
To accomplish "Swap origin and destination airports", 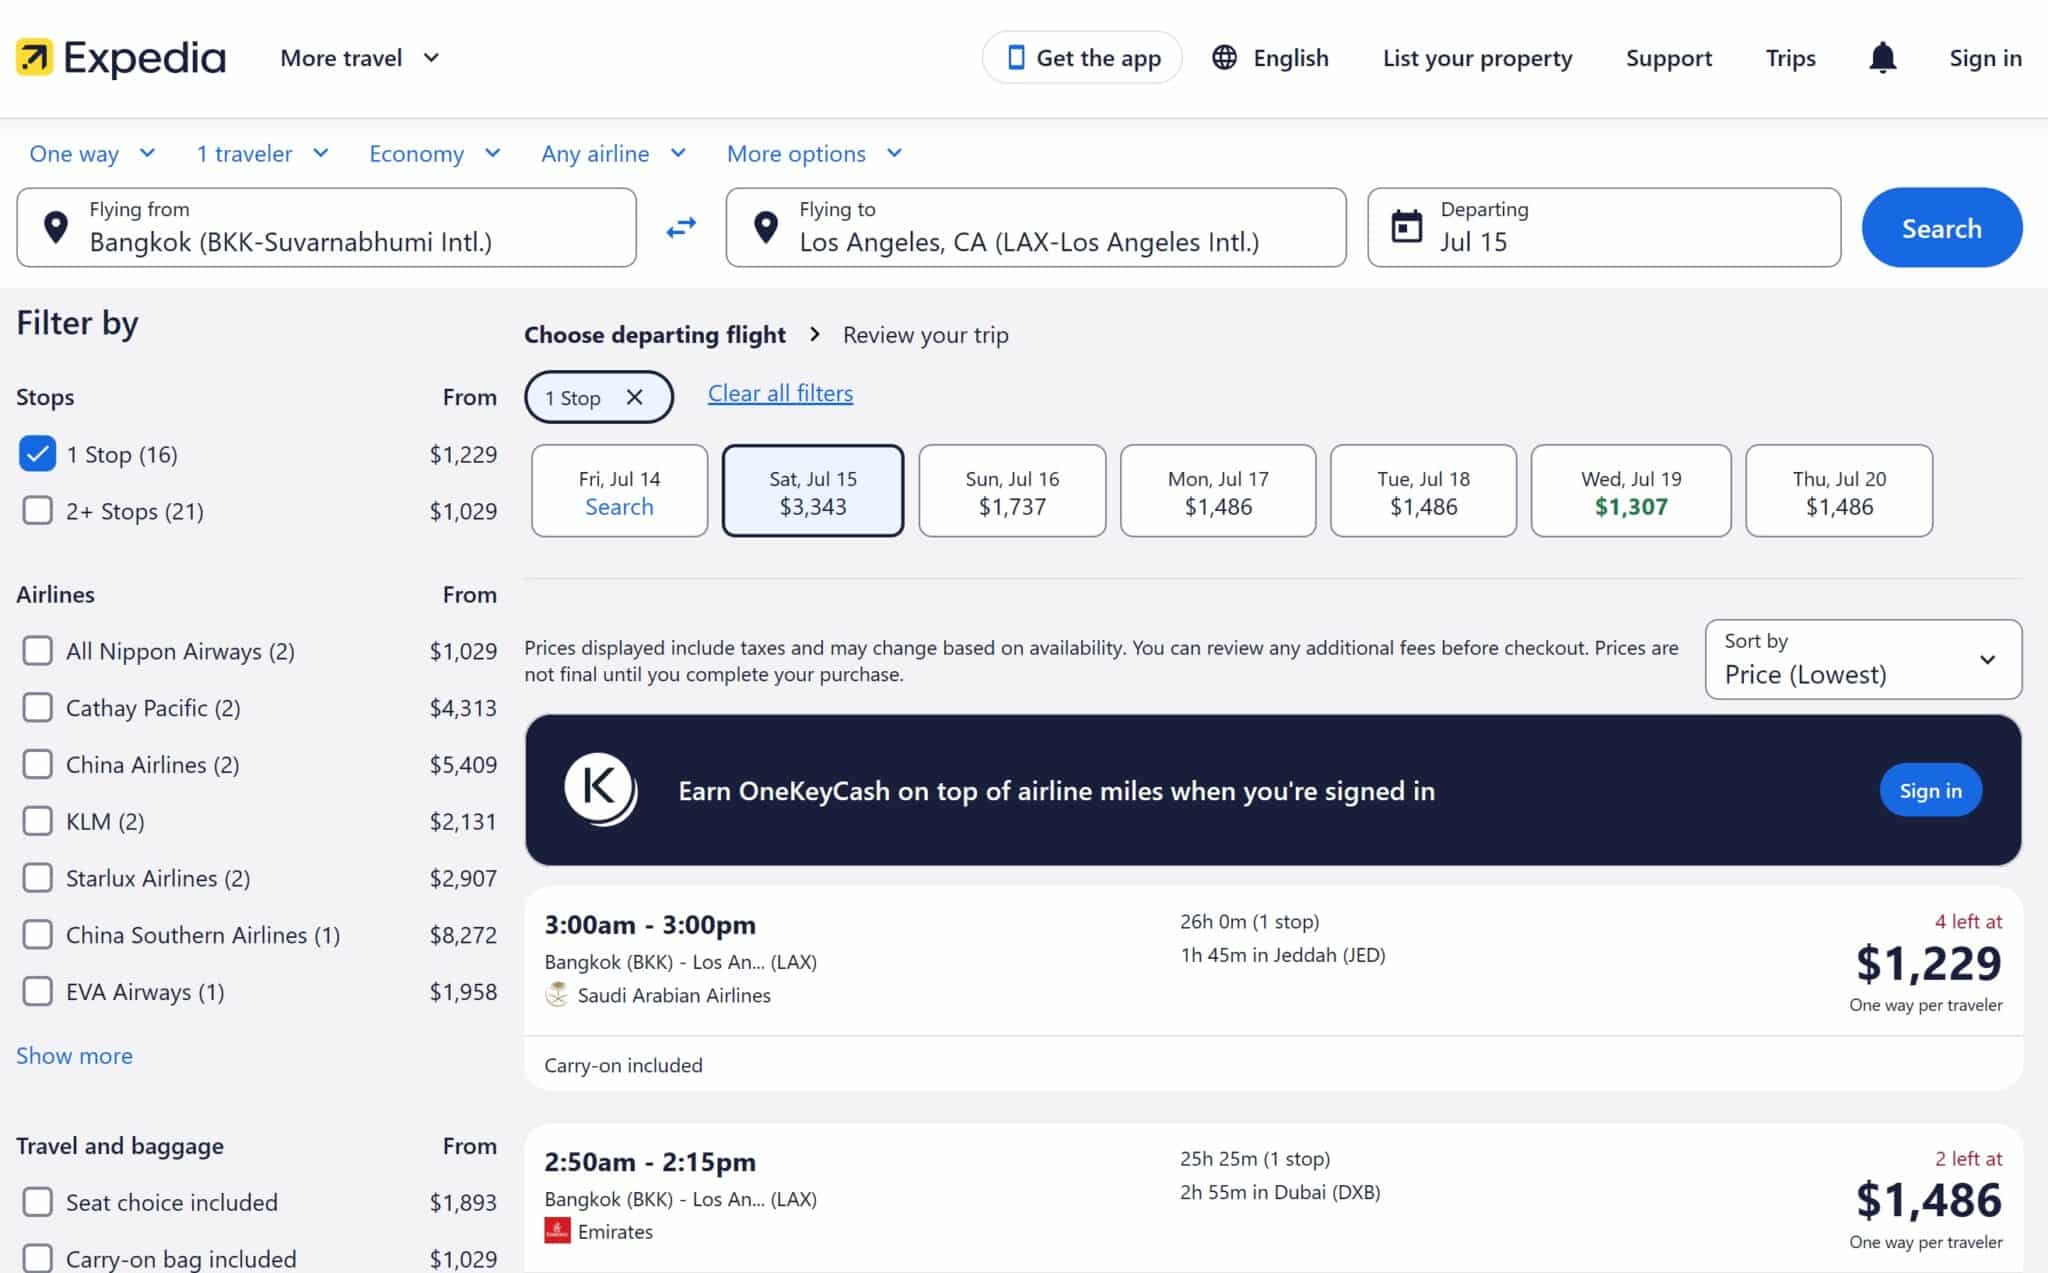I will pyautogui.click(x=681, y=228).
